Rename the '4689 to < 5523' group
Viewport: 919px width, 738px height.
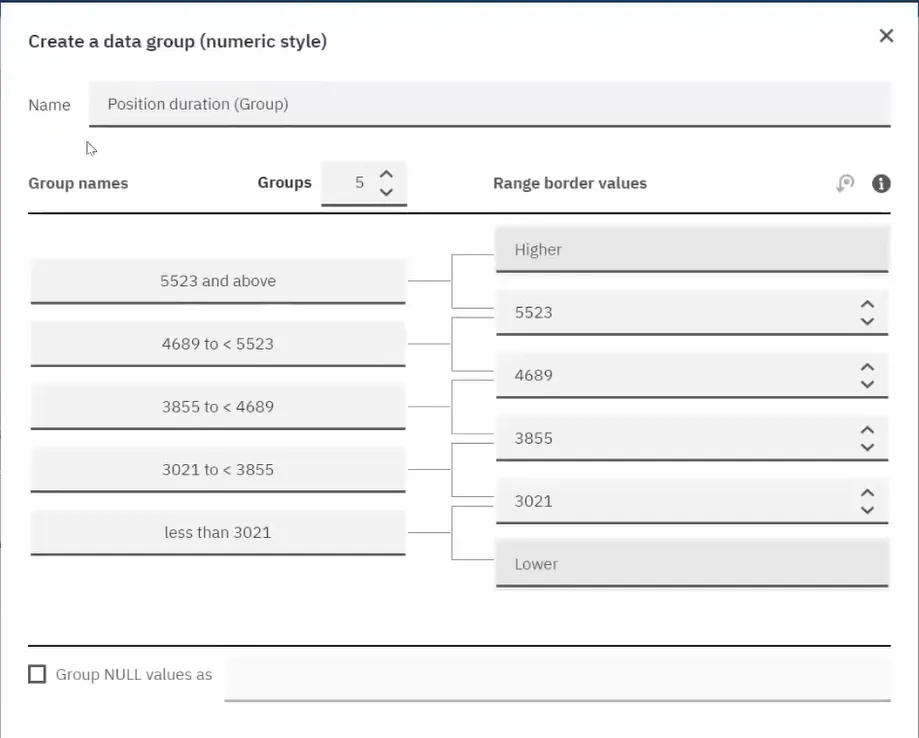(218, 344)
